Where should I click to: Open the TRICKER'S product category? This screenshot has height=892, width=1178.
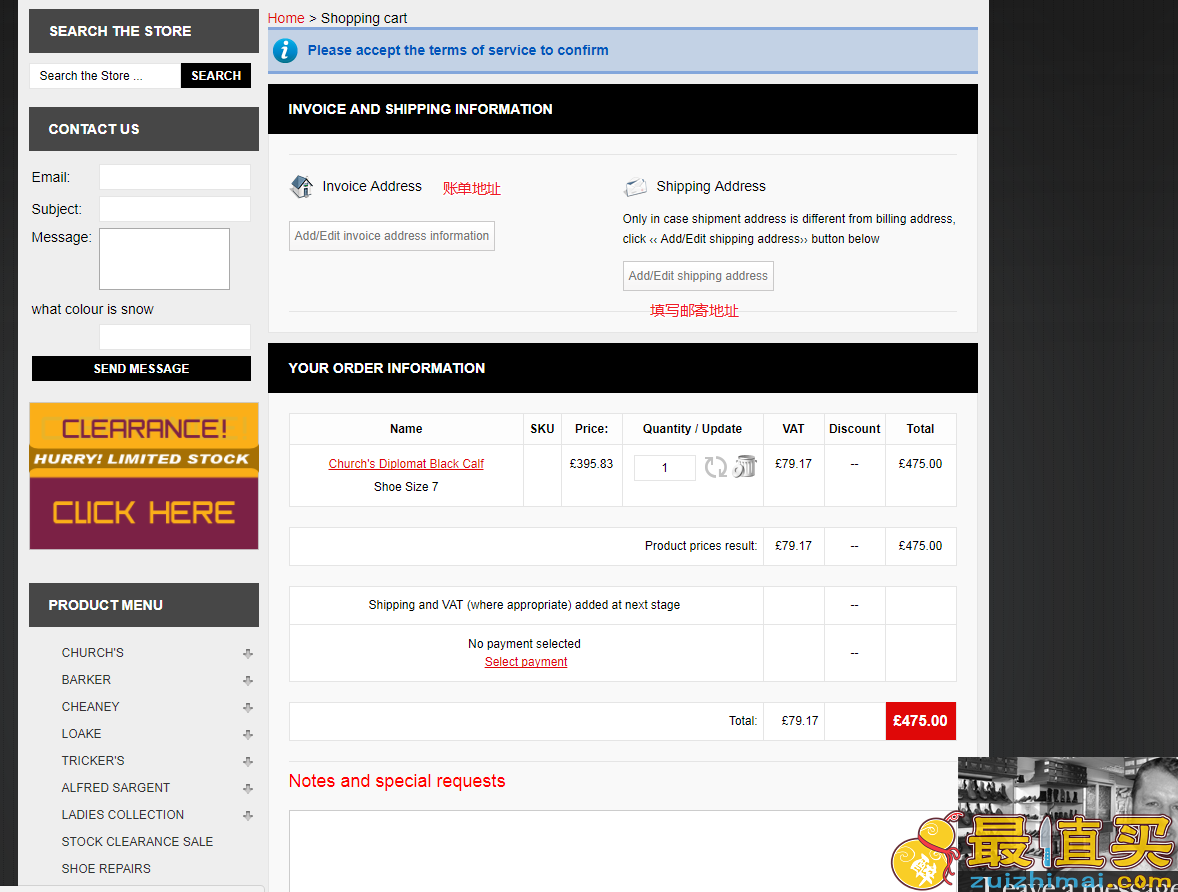click(x=93, y=760)
